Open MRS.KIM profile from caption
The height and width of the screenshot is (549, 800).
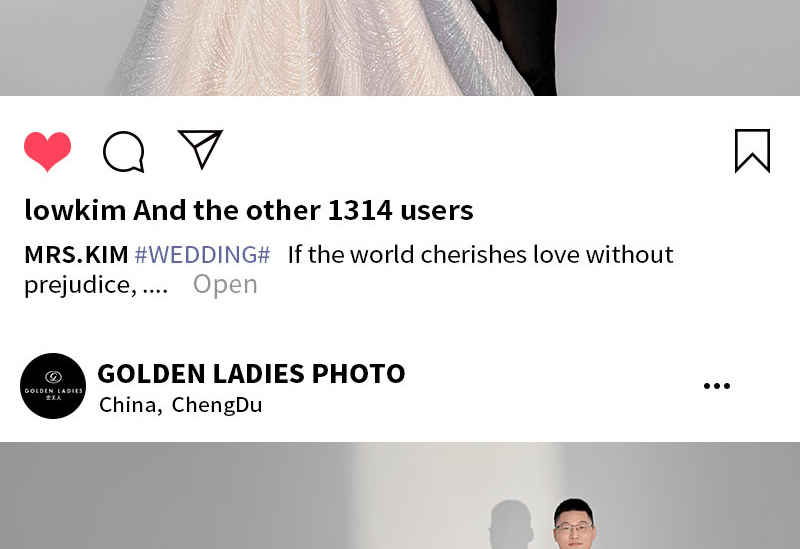[x=77, y=255]
